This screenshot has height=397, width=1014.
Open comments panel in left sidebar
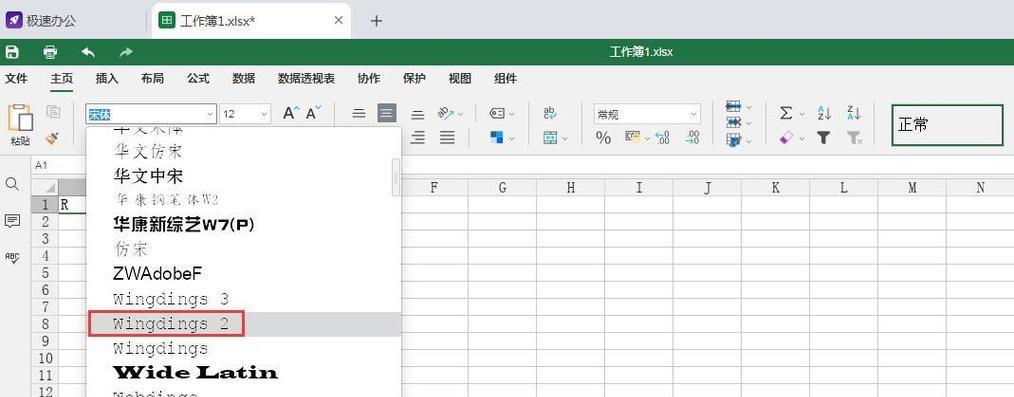[12, 221]
